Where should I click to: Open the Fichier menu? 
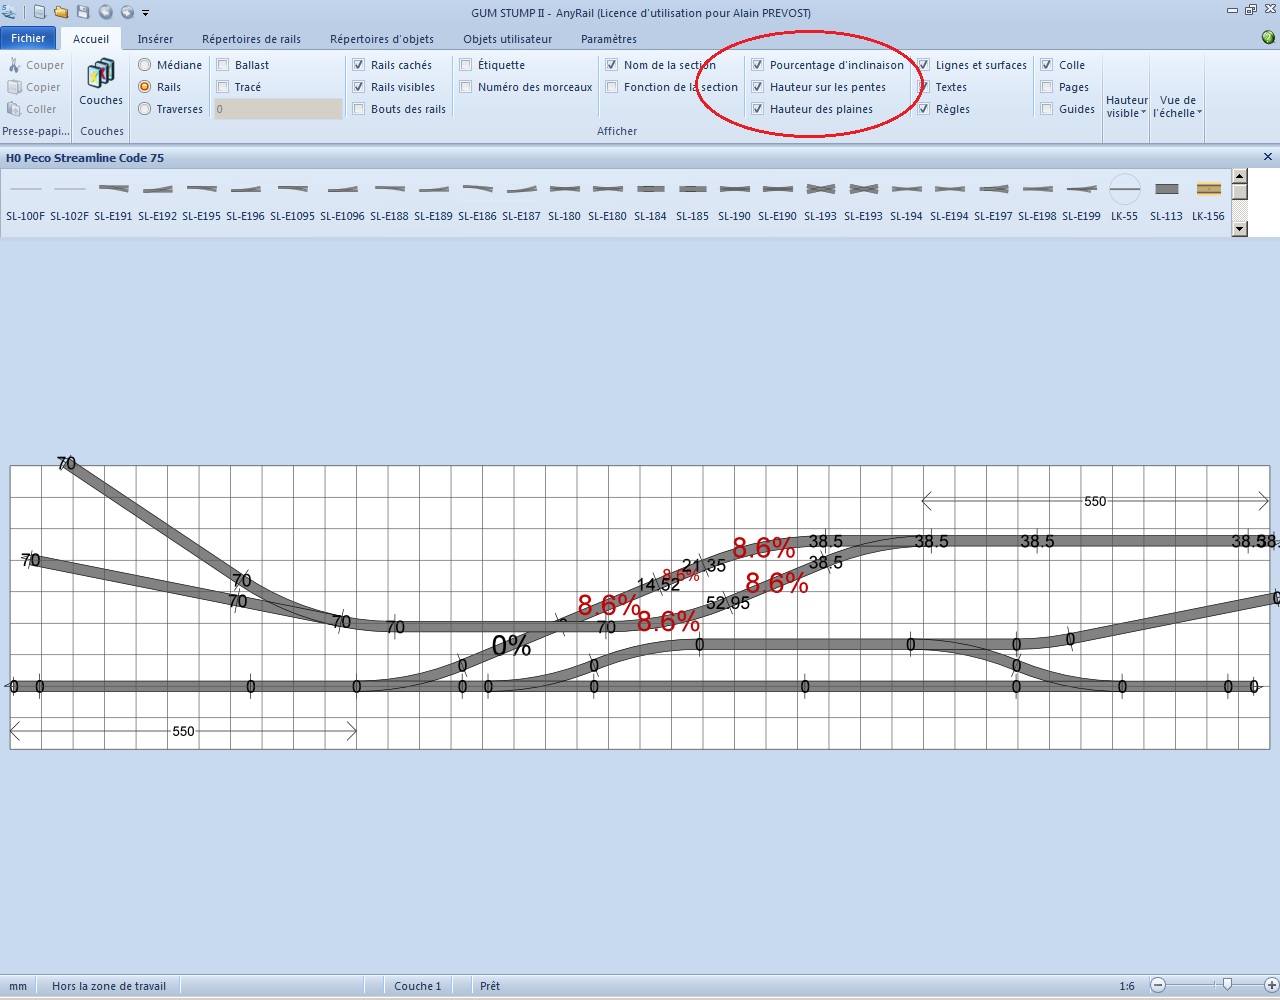coord(28,38)
